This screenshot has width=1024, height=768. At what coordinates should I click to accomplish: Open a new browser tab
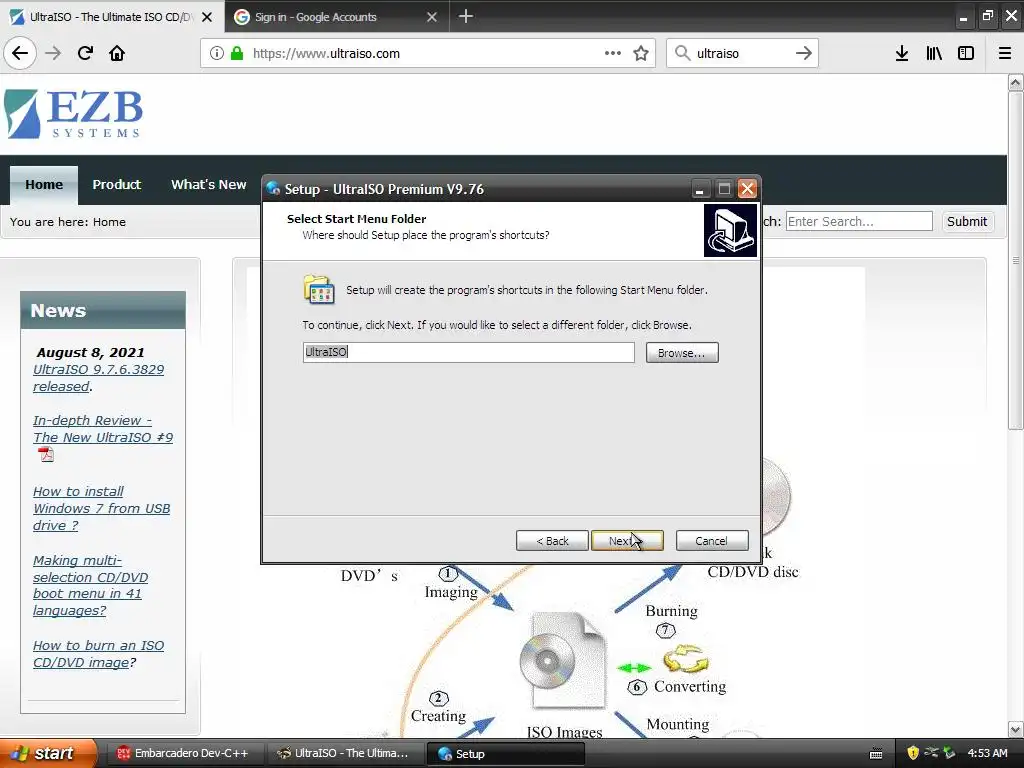click(x=466, y=16)
